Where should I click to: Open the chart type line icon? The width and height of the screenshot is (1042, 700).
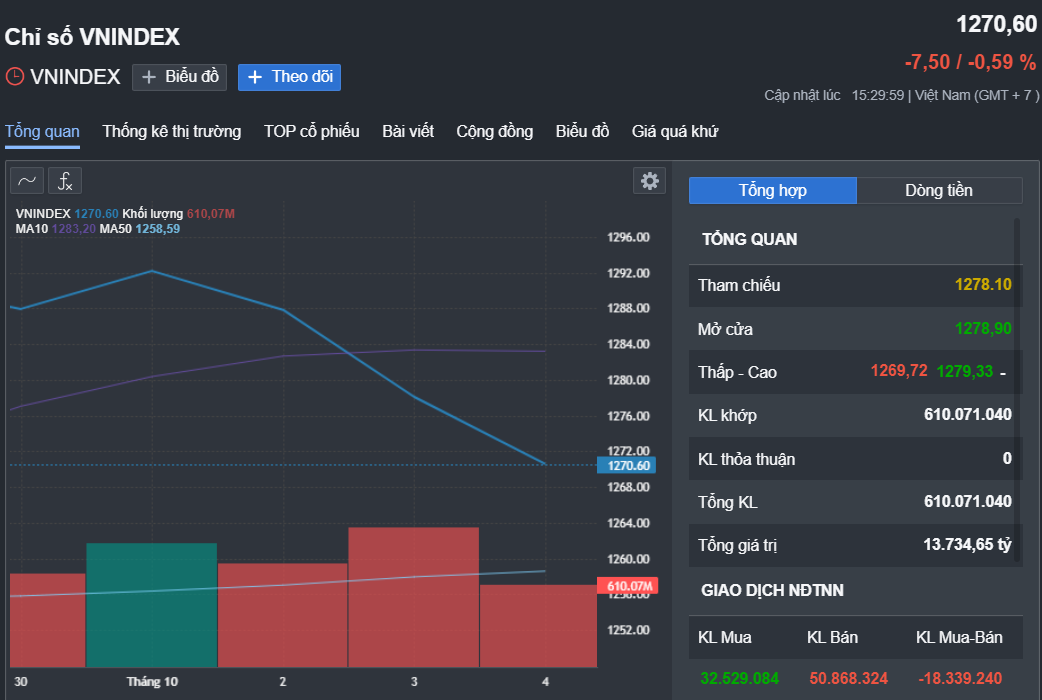(x=27, y=181)
